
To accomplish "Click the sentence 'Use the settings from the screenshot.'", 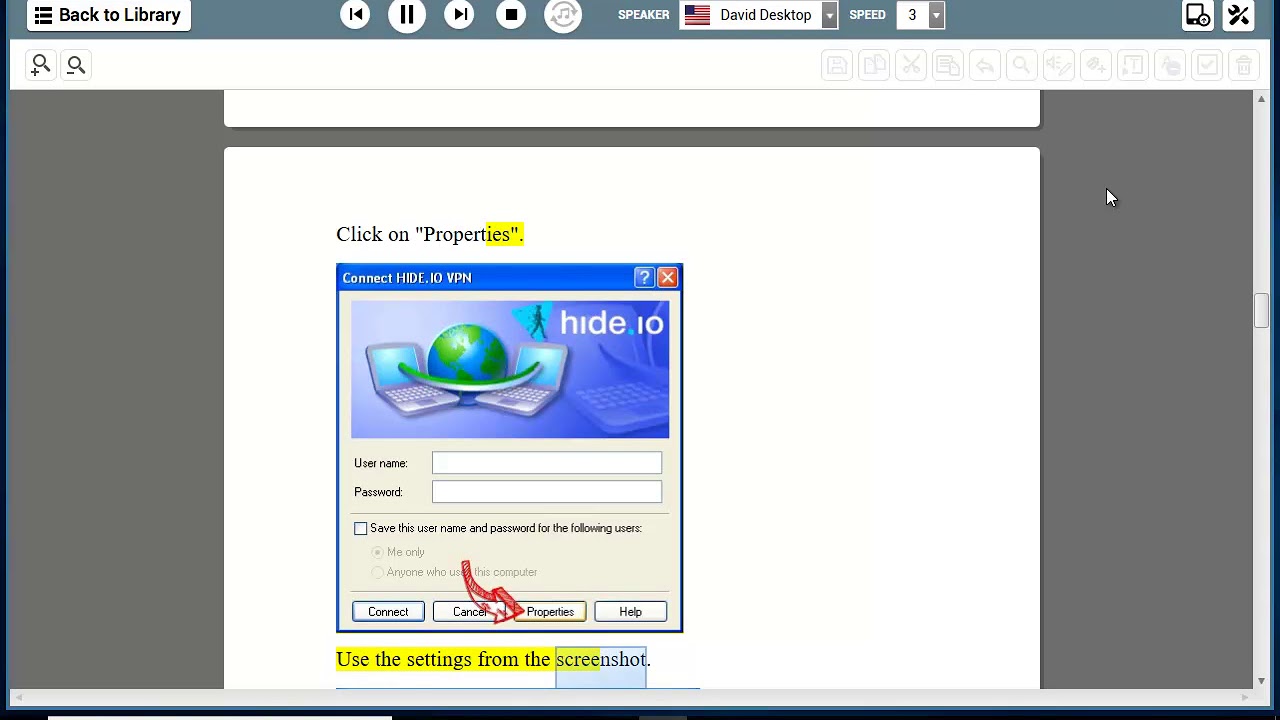I will pos(493,659).
